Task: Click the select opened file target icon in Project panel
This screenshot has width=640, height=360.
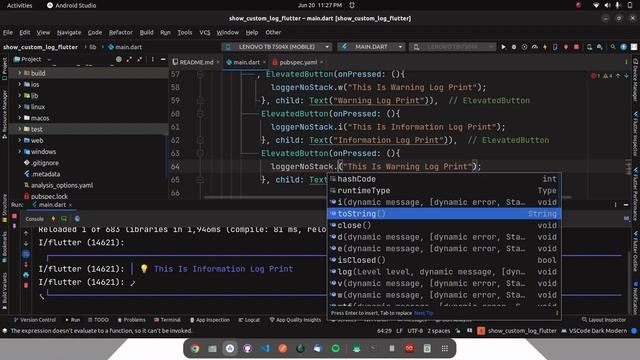Action: (119, 59)
